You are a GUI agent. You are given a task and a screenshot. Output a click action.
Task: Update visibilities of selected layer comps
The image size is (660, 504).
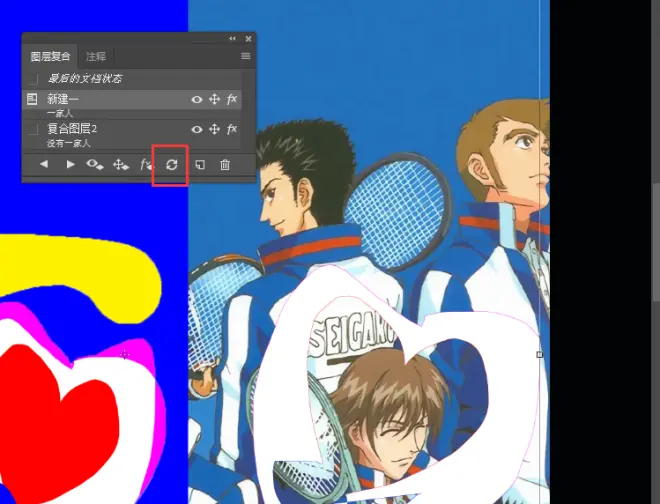click(94, 164)
